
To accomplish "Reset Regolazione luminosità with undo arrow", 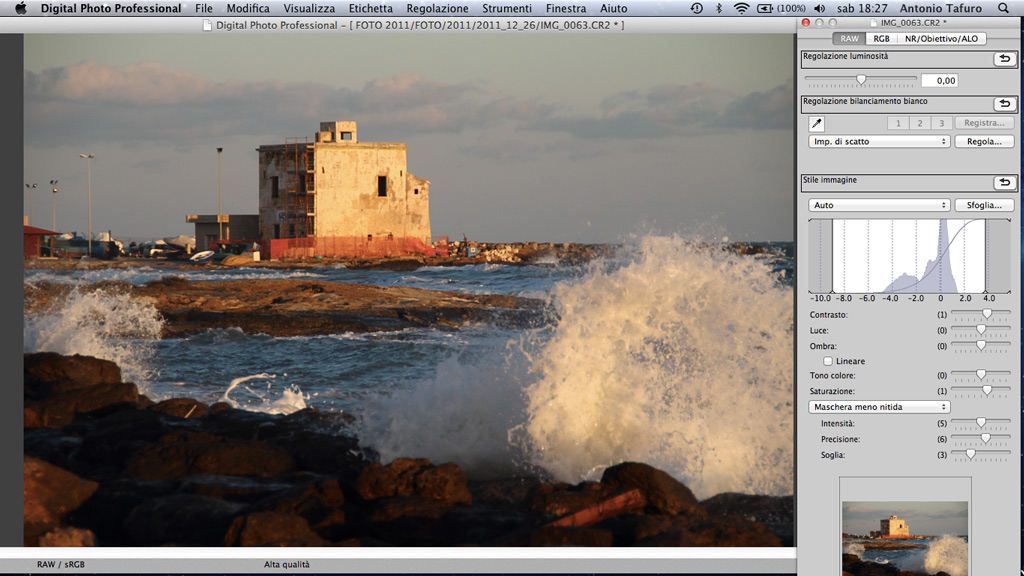I will pyautogui.click(x=1004, y=59).
